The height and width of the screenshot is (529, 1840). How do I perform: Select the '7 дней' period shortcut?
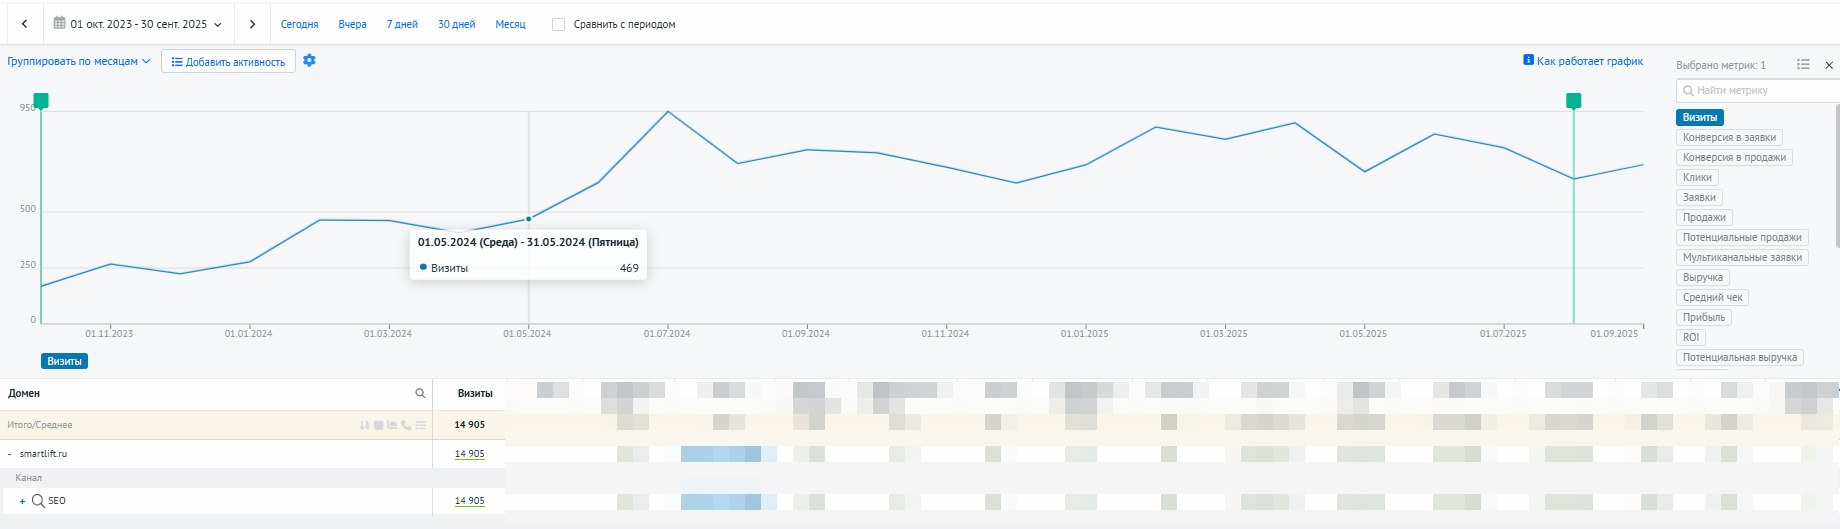pos(402,24)
